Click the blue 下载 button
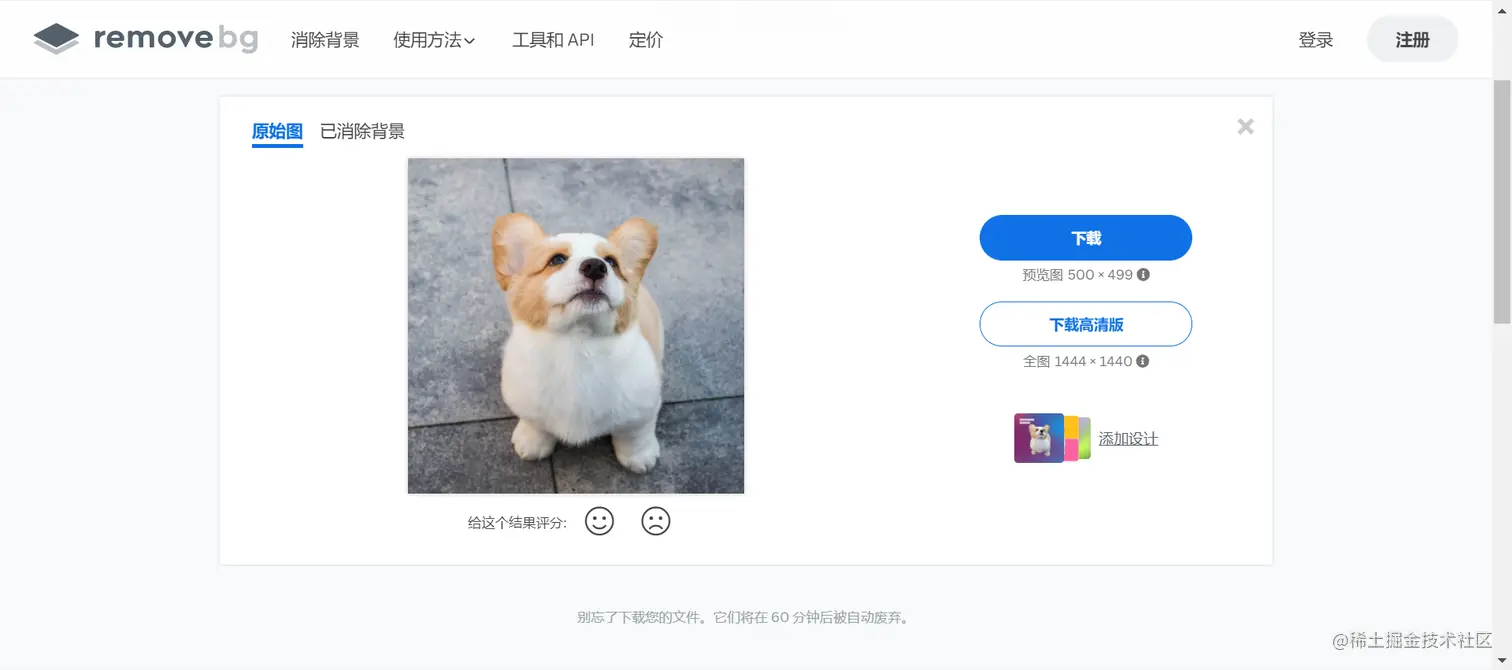Viewport: 1512px width, 670px height. pos(1086,238)
